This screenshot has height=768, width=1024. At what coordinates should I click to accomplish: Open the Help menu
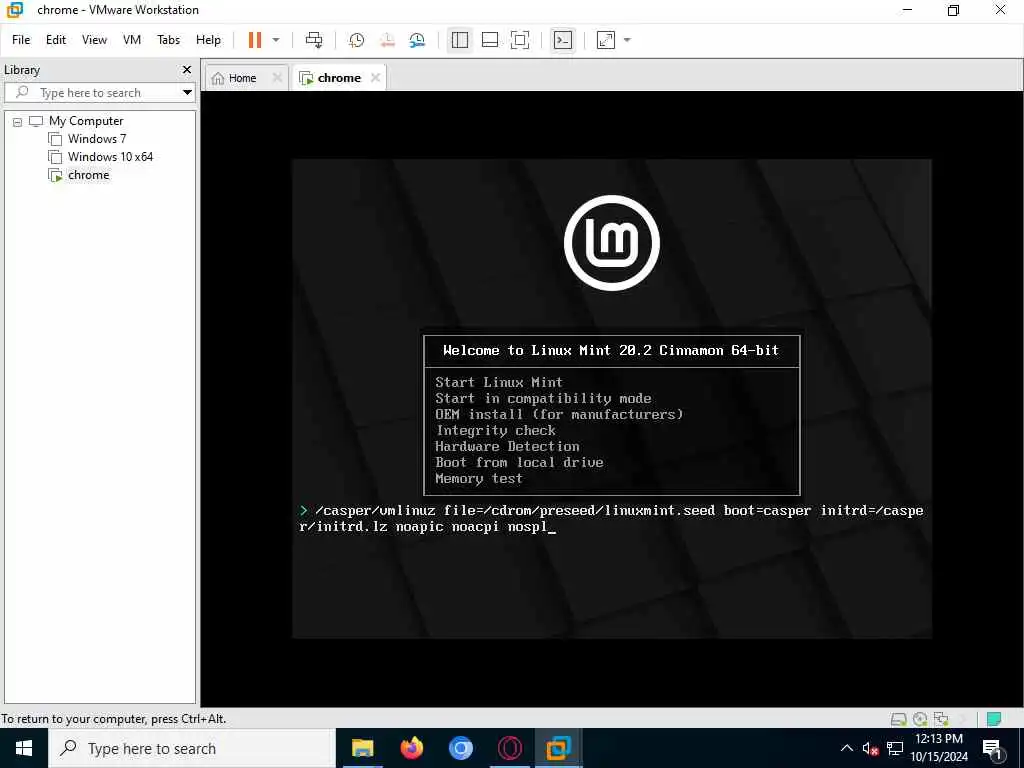point(208,40)
